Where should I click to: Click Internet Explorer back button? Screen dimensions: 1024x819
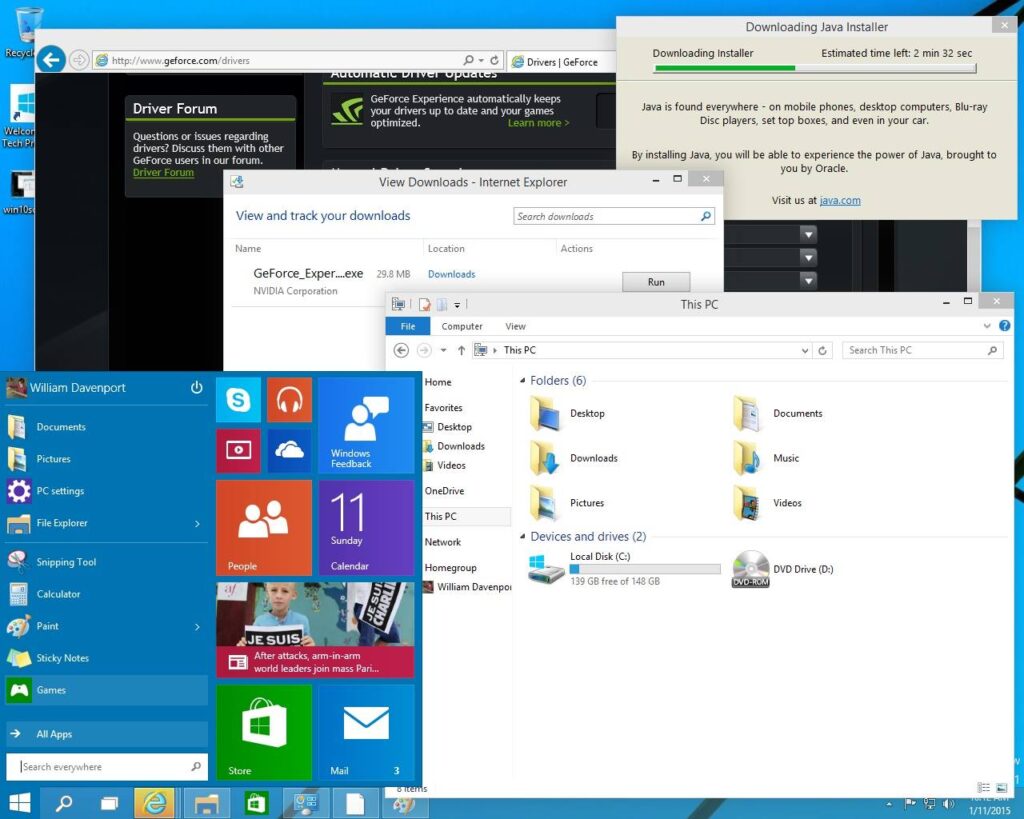51,60
